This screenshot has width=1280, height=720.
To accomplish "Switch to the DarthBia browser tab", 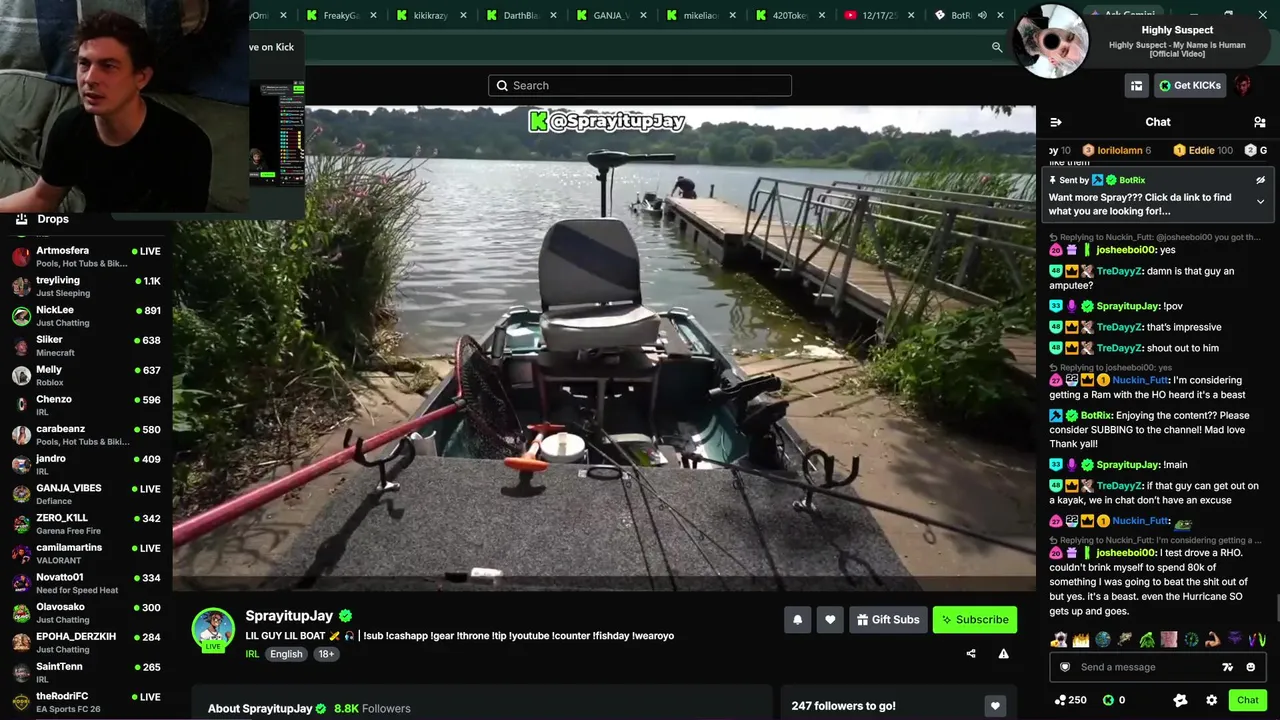I will (520, 15).
